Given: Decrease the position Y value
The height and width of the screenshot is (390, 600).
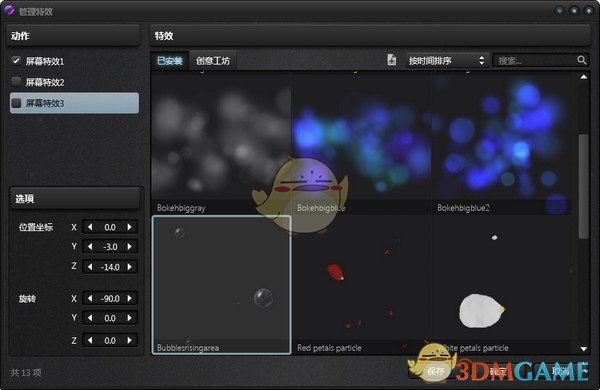Looking at the screenshot, I should [90, 246].
